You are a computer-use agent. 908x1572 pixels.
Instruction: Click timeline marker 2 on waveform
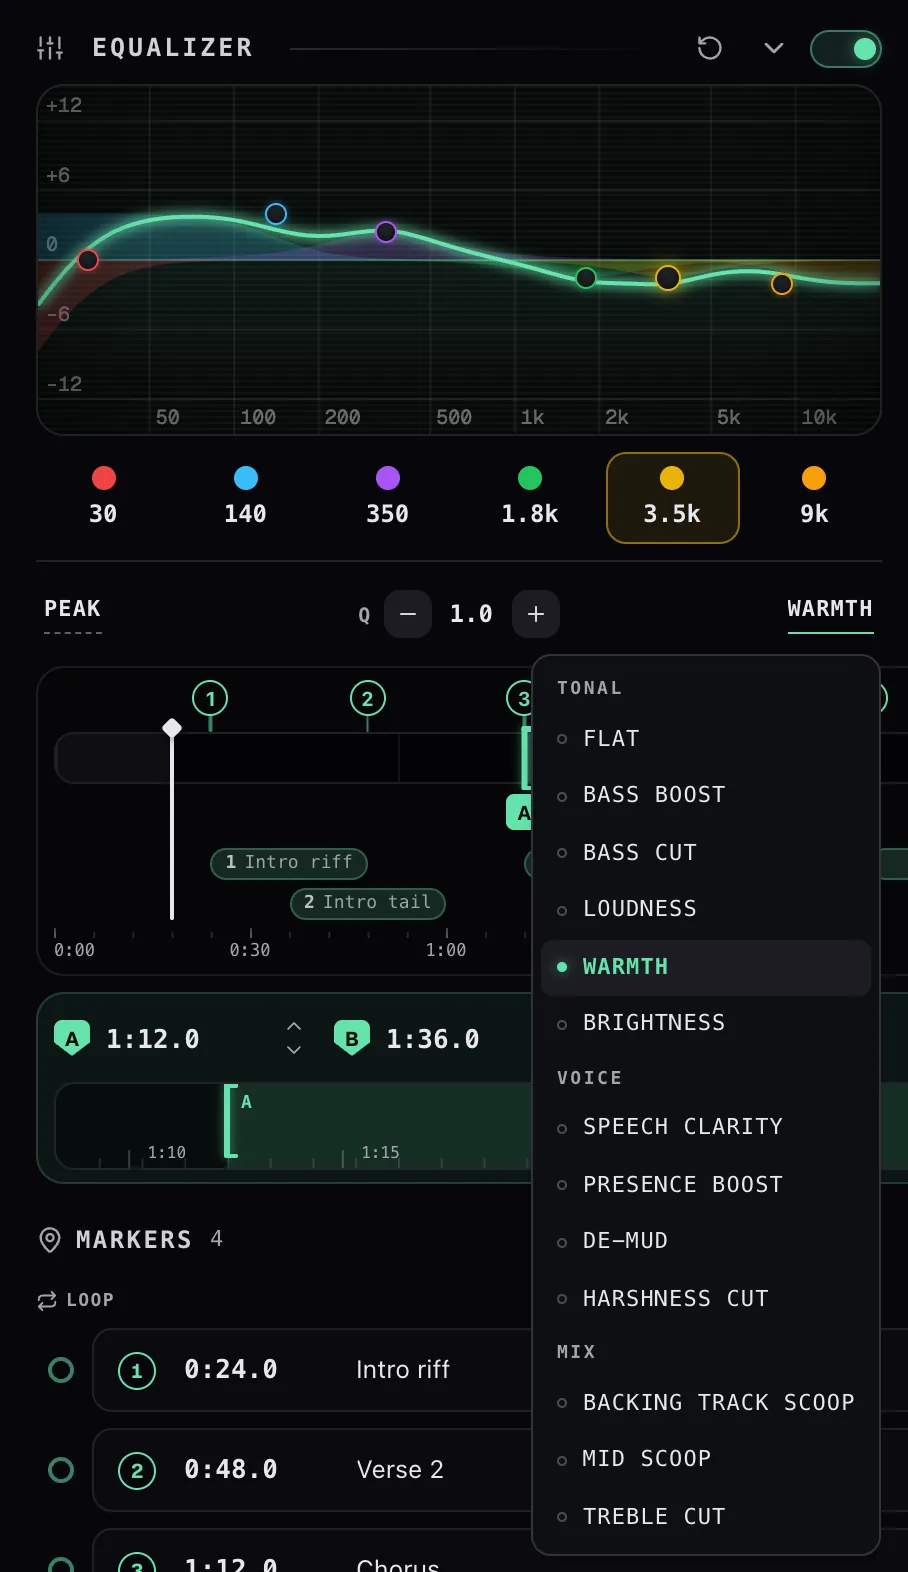(x=368, y=699)
